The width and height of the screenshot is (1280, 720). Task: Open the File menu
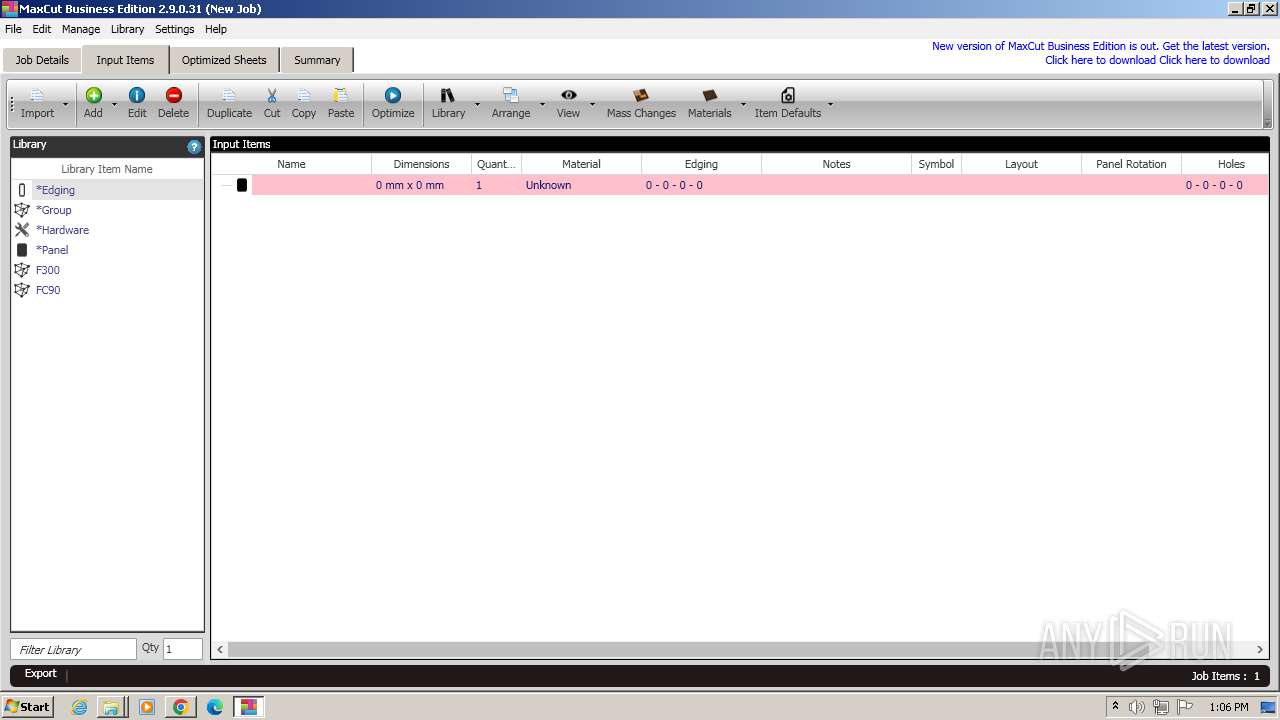[13, 29]
